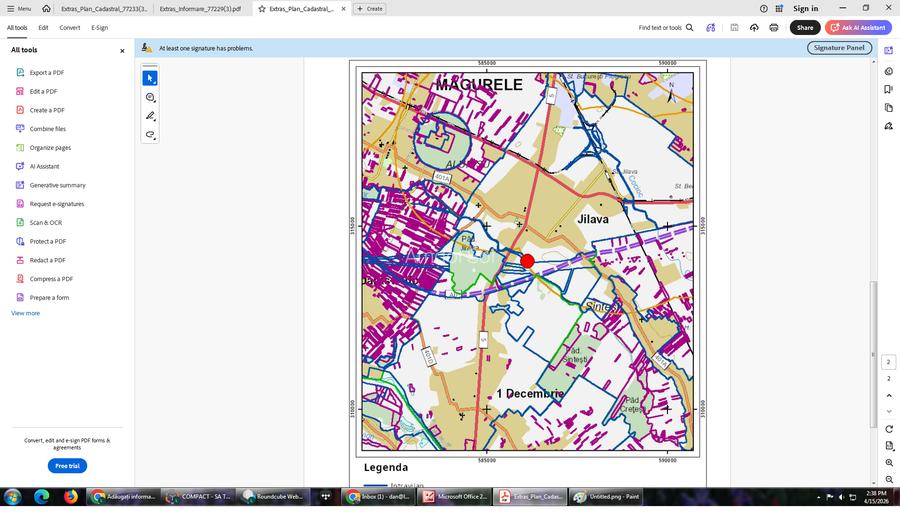Click the Signature Panel button
The image size is (900, 527).
tap(839, 48)
